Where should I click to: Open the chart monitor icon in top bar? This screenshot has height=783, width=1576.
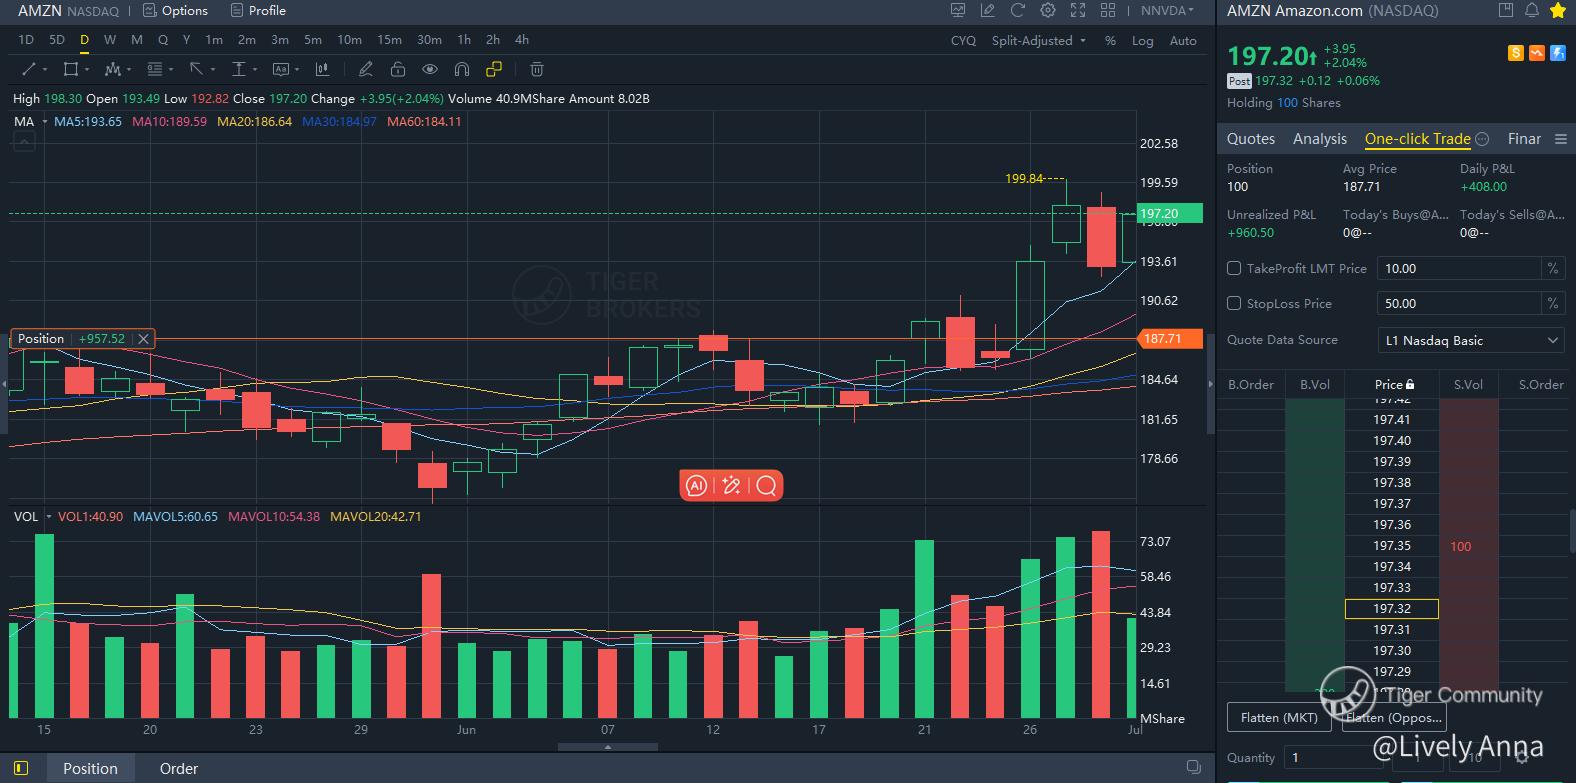click(958, 10)
